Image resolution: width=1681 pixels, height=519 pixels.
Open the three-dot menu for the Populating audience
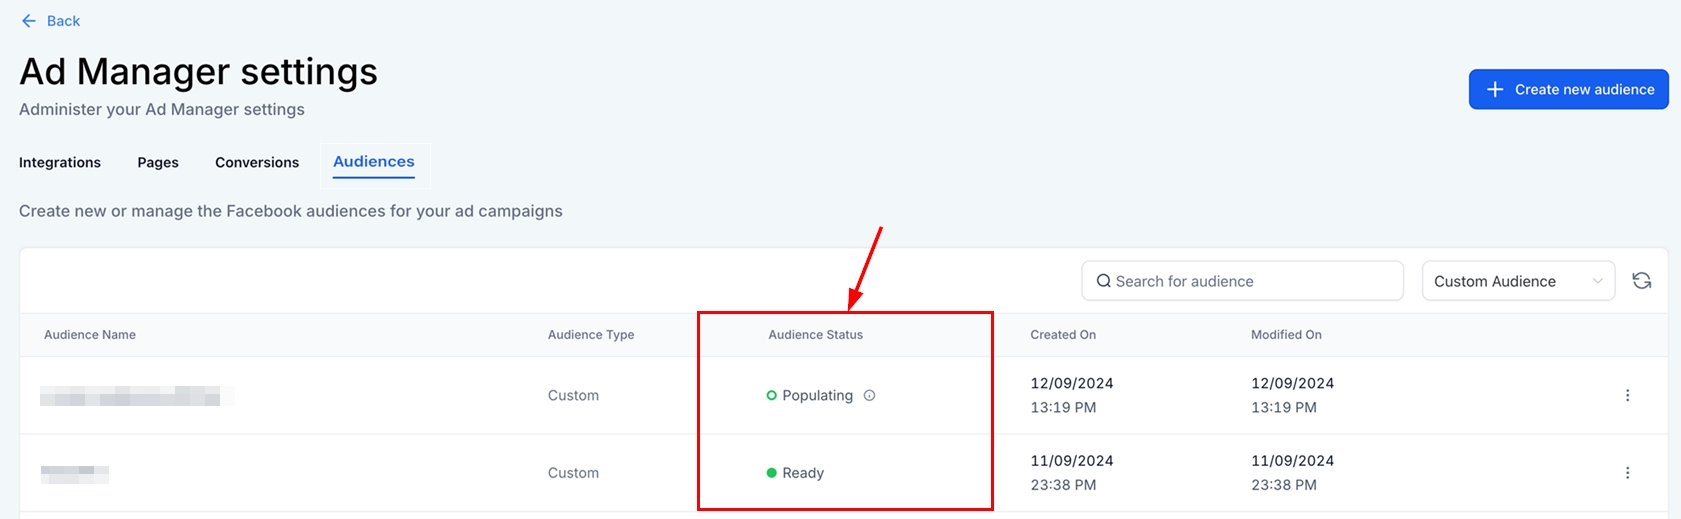click(1627, 395)
